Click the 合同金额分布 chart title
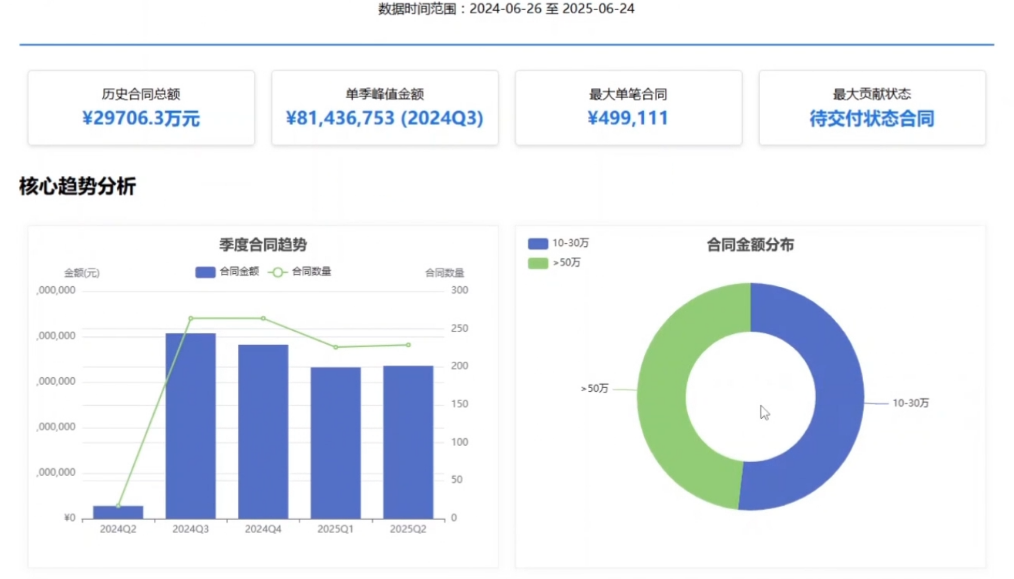The image size is (1014, 579). pyautogui.click(x=750, y=245)
